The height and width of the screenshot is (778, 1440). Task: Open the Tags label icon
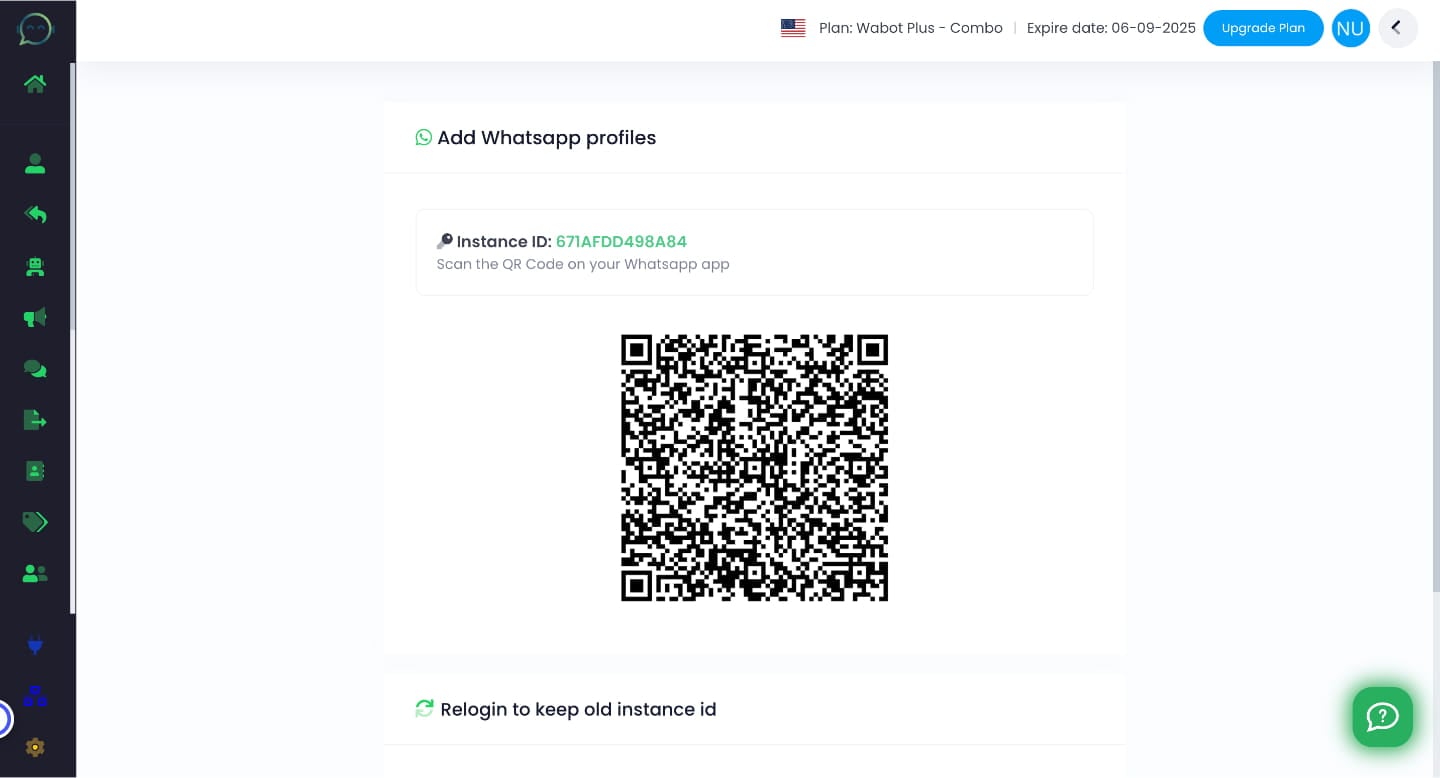35,522
